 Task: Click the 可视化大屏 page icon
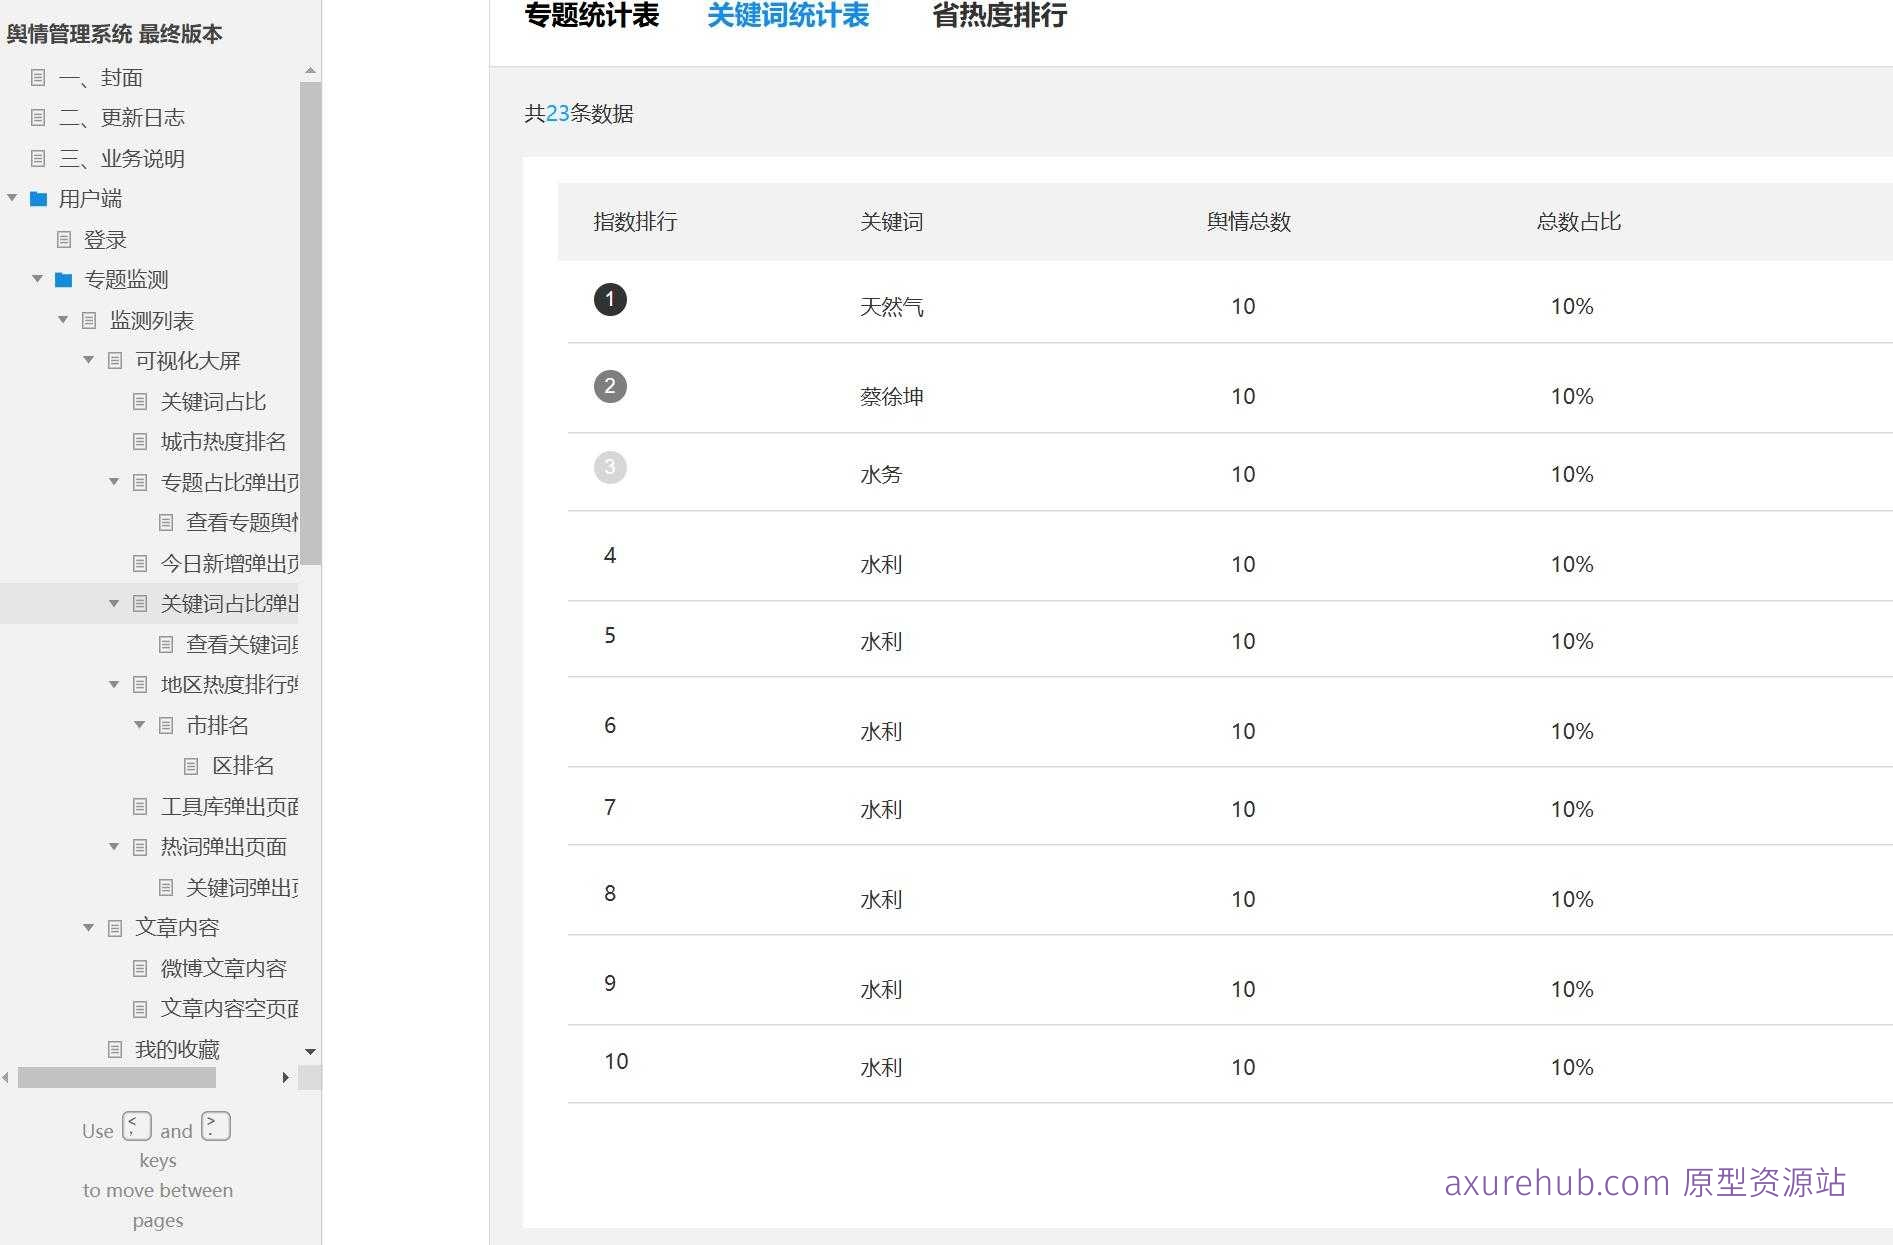click(x=114, y=360)
